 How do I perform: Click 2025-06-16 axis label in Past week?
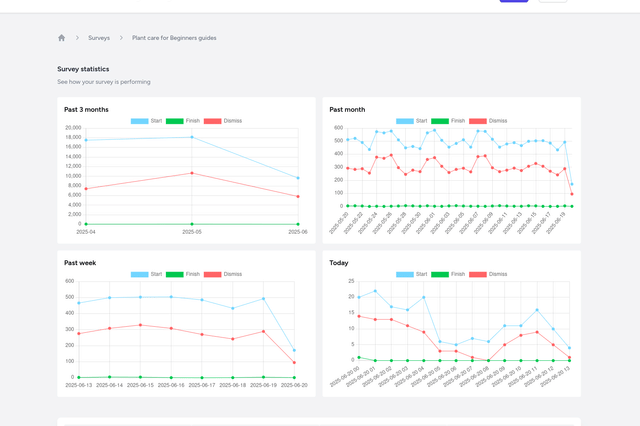[x=171, y=385]
